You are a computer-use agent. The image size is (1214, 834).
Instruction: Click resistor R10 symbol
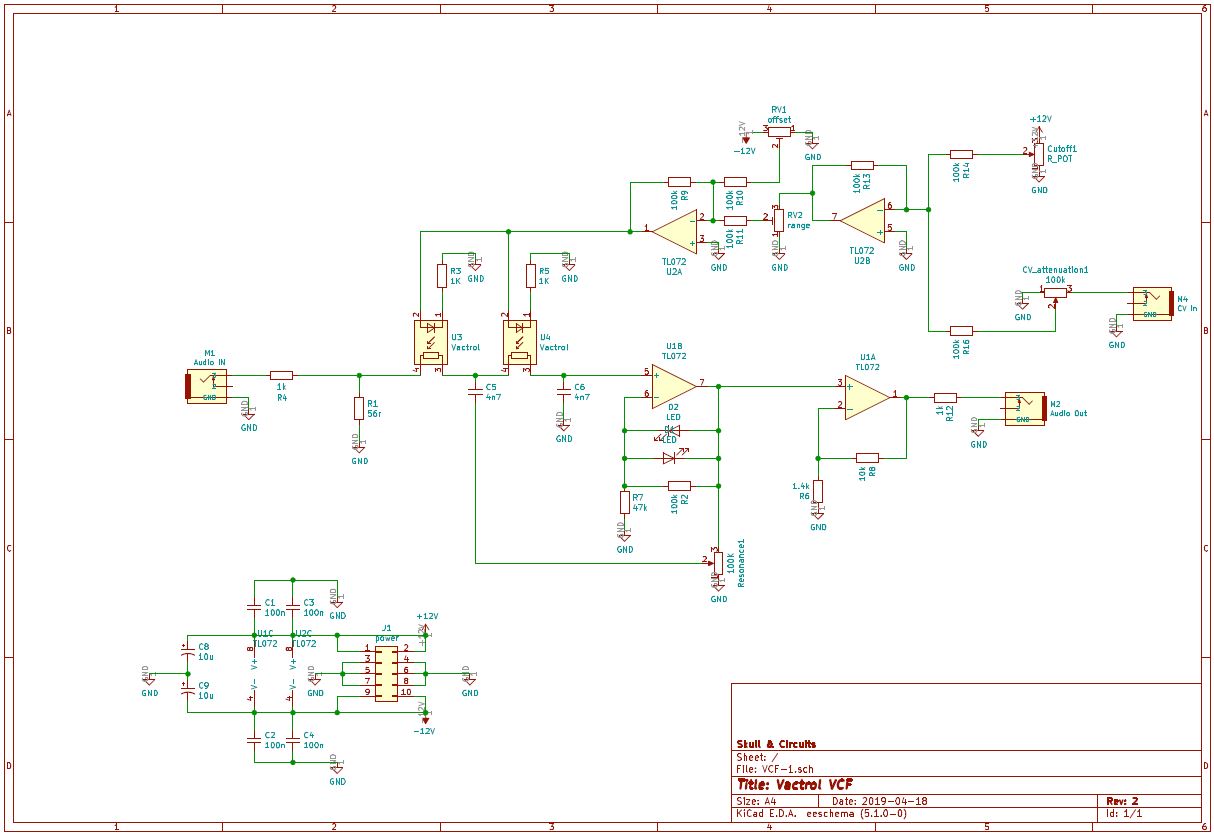735,182
